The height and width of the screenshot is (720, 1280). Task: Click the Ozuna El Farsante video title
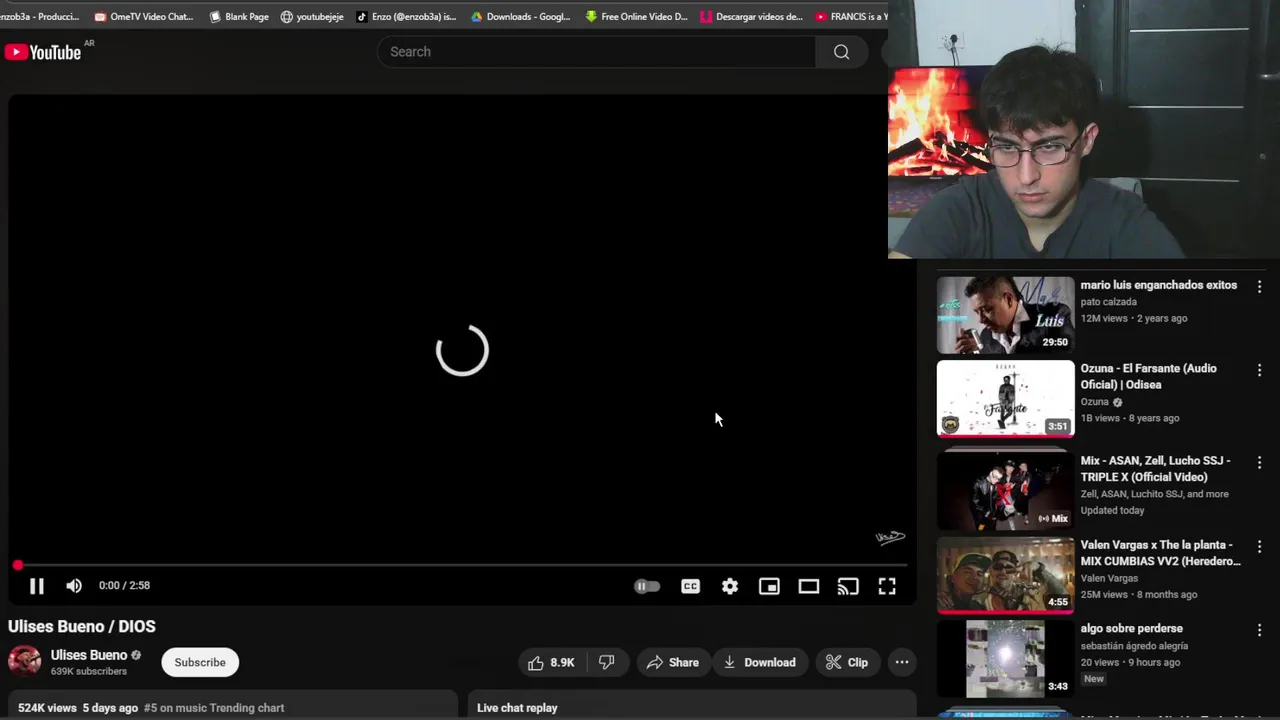pos(1148,376)
